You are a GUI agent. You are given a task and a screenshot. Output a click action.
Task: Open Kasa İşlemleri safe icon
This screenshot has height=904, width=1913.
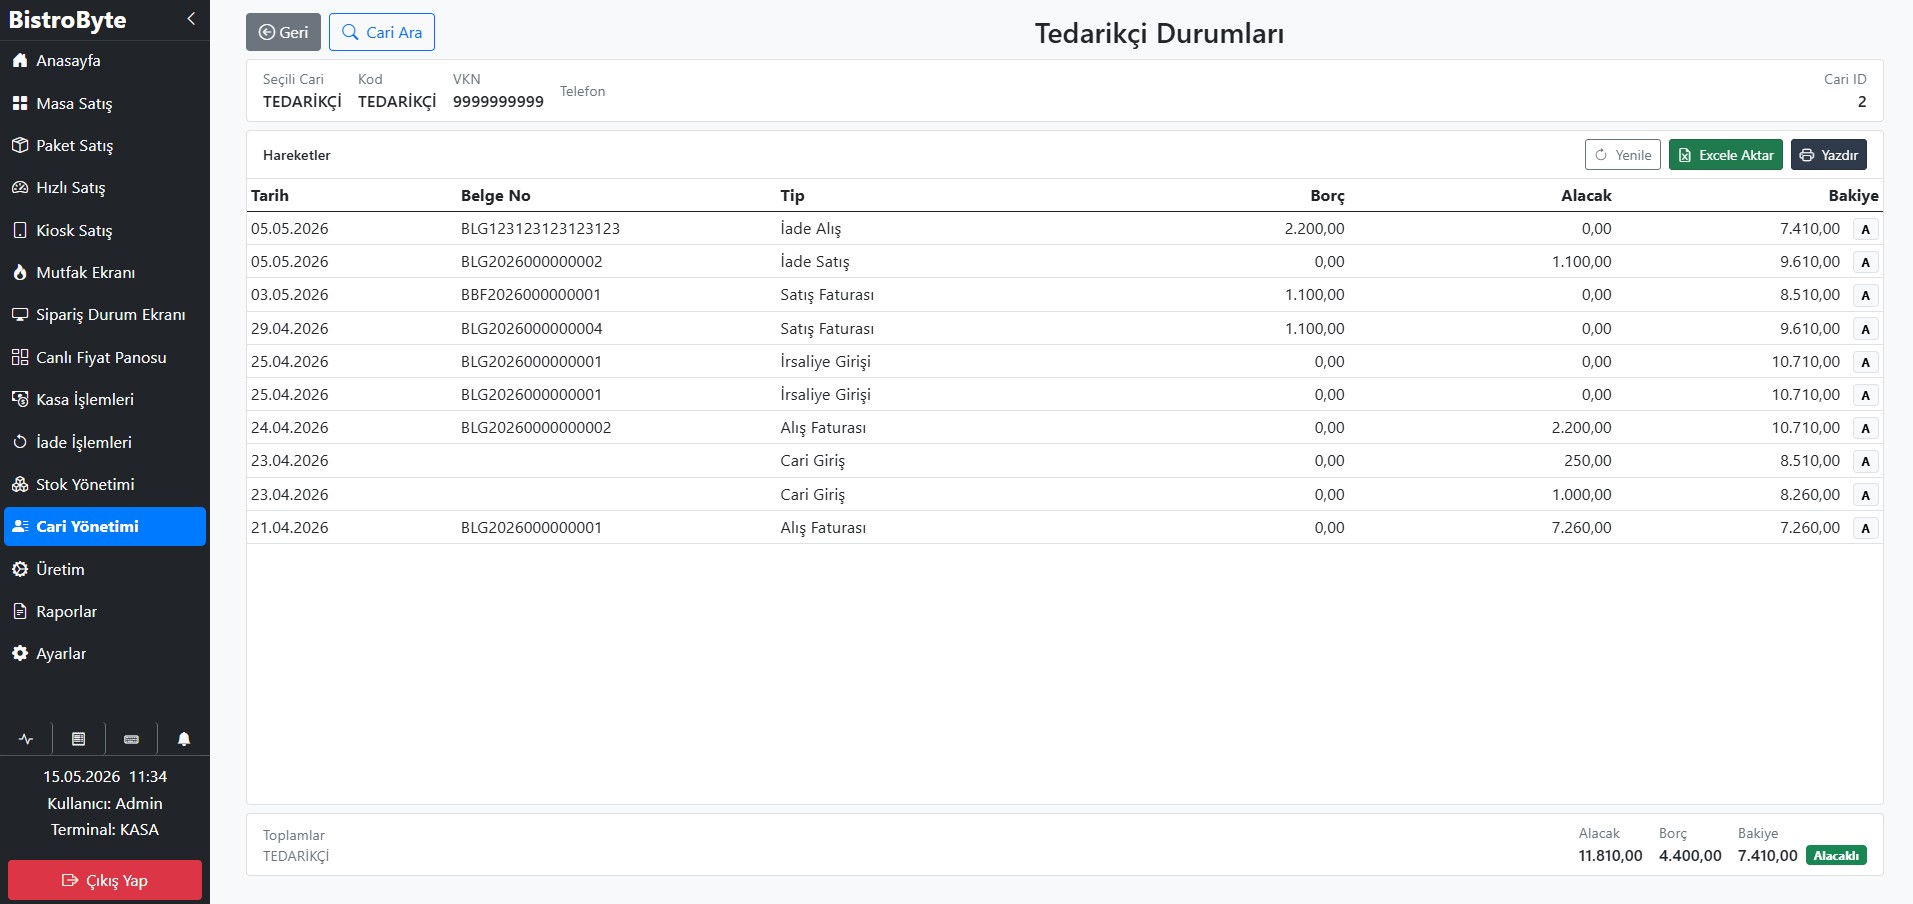[20, 399]
